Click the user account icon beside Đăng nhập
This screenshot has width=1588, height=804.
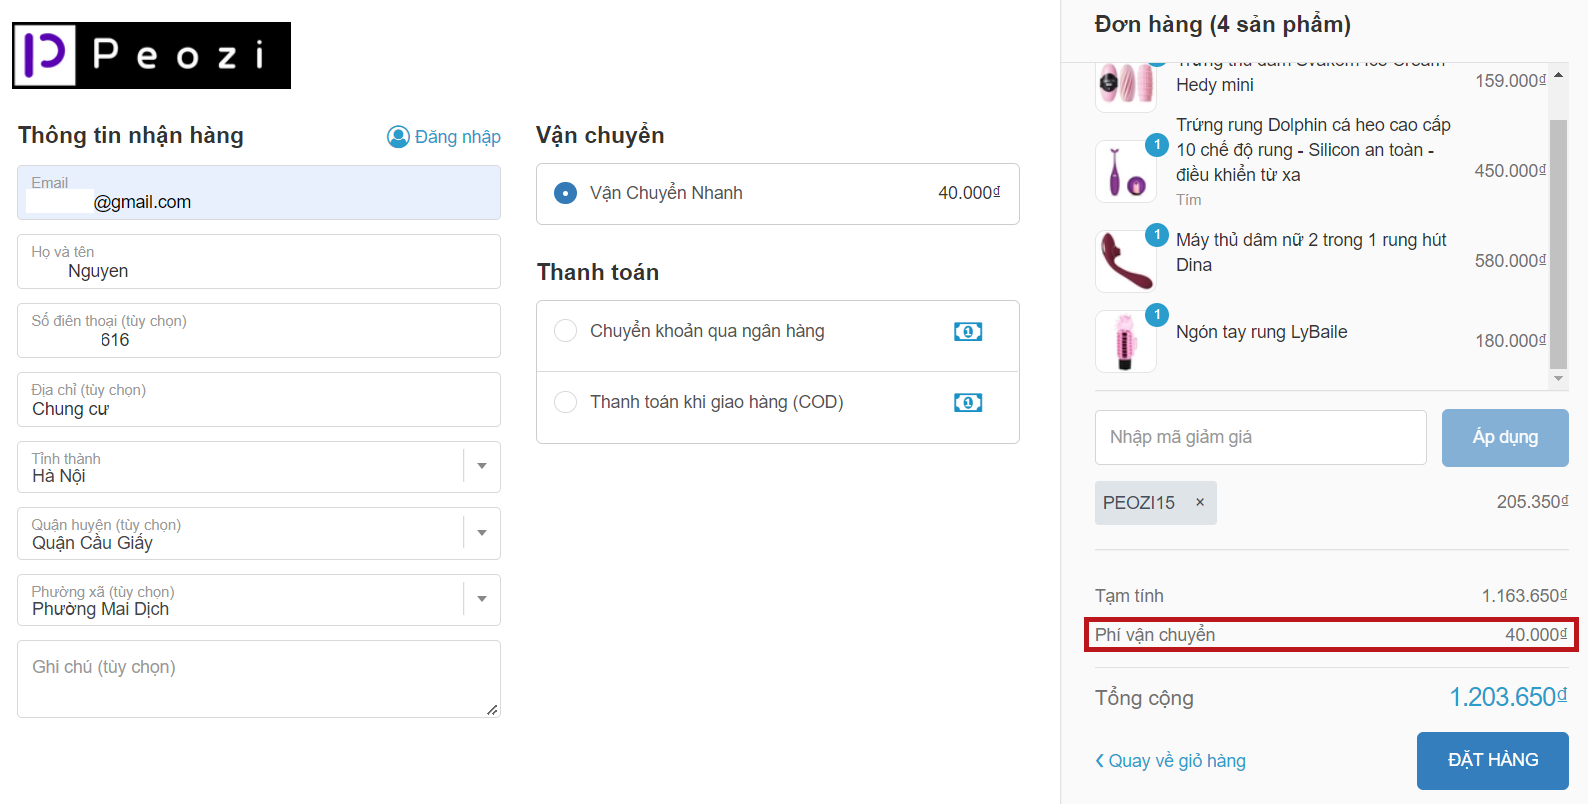tap(398, 137)
